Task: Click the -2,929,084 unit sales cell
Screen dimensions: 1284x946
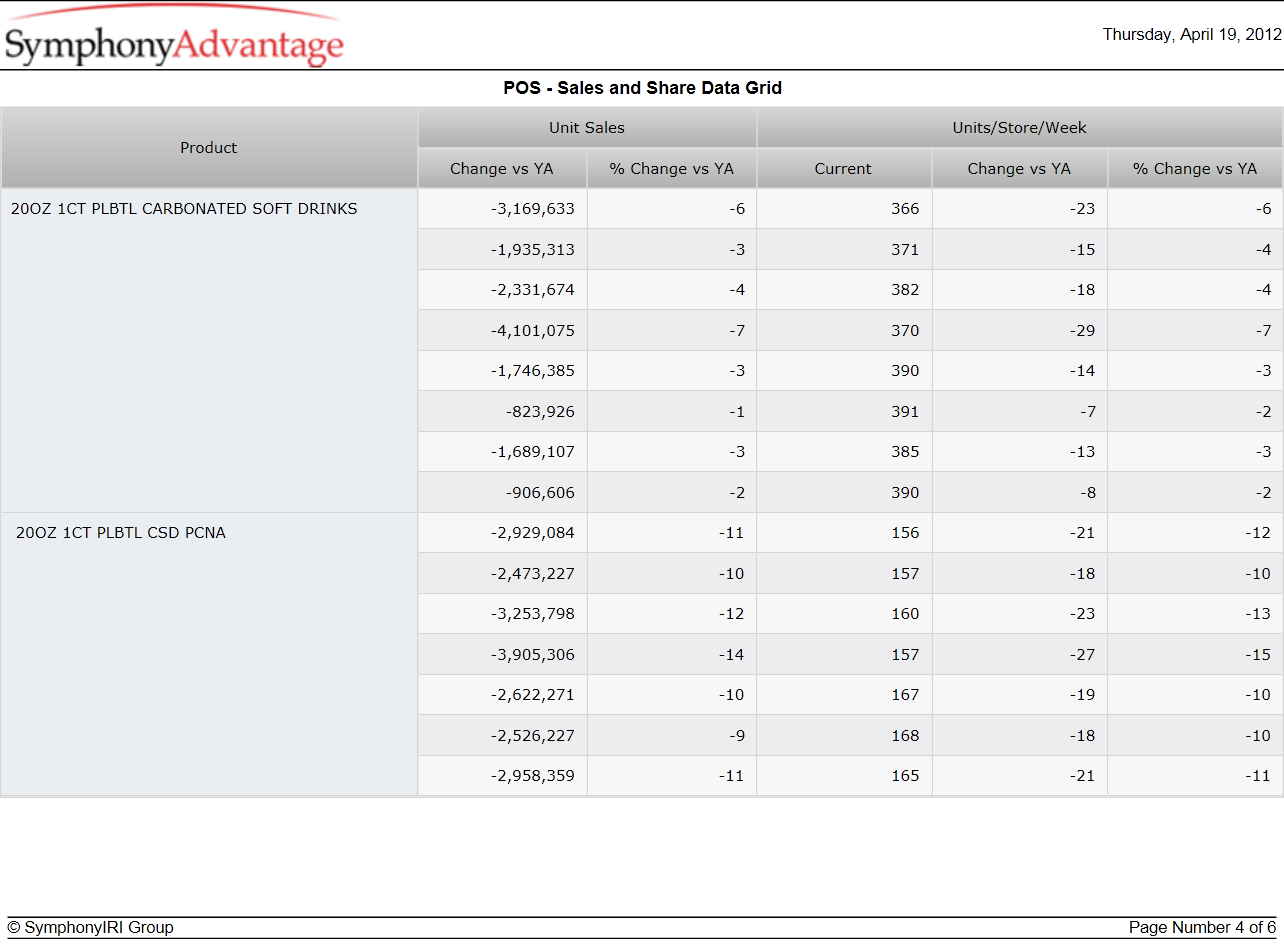Action: (x=502, y=533)
